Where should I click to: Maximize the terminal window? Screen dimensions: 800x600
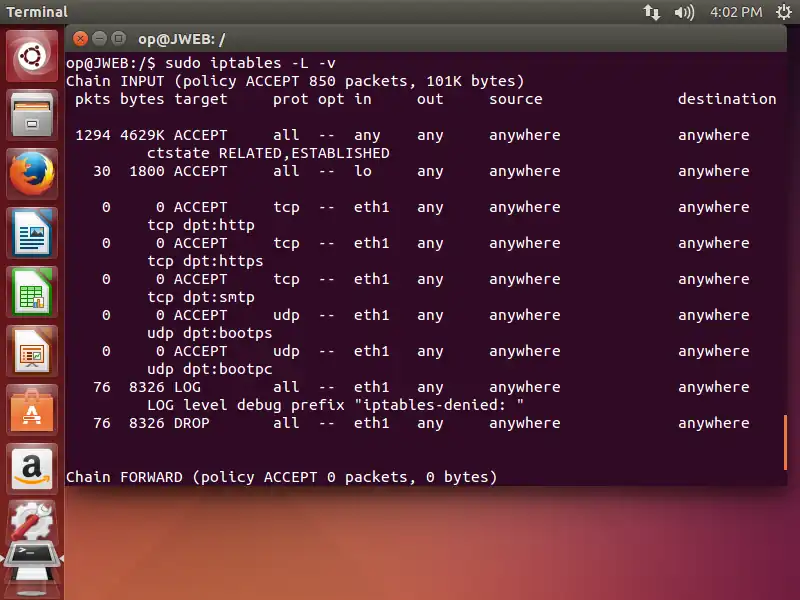pos(117,39)
